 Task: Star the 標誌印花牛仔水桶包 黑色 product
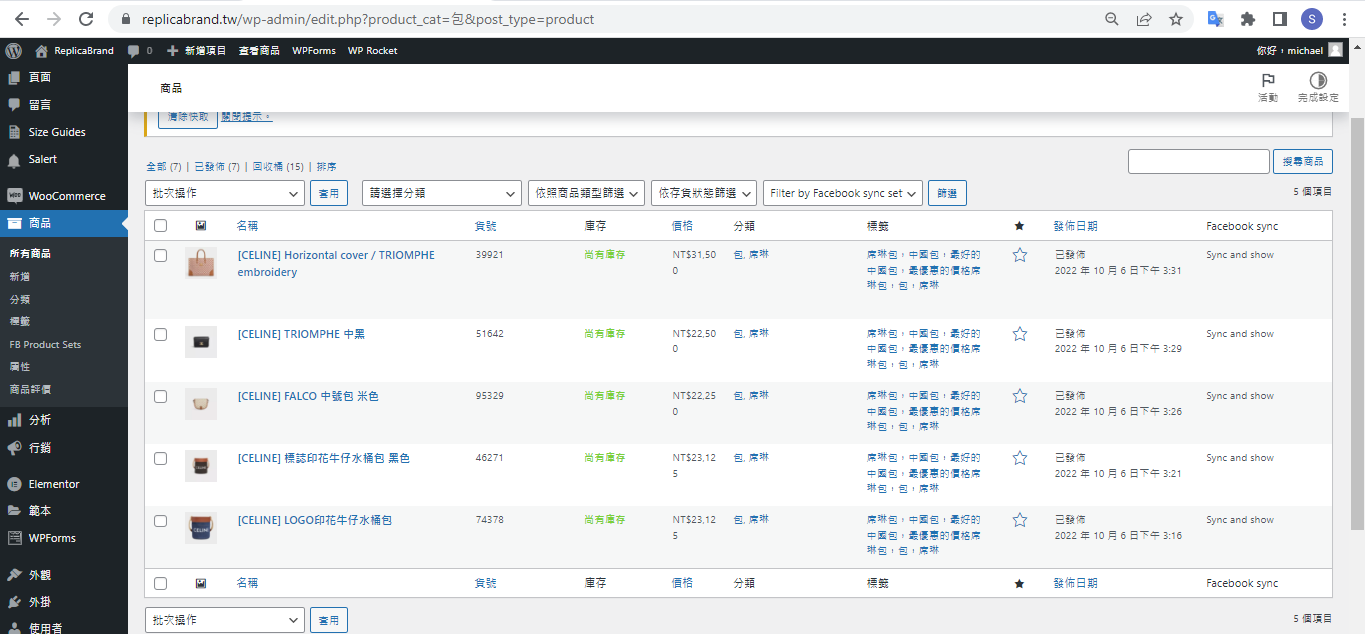(x=1020, y=458)
